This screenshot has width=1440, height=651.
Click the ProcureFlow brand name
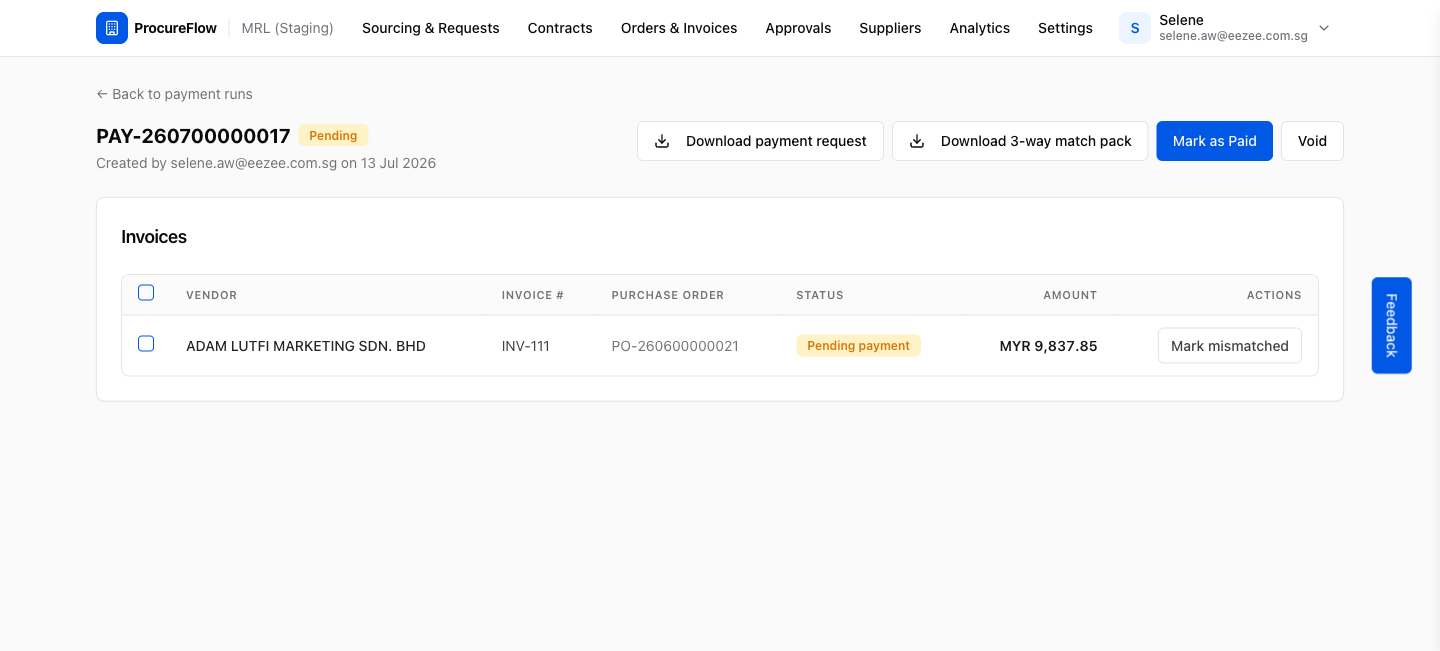(x=175, y=28)
